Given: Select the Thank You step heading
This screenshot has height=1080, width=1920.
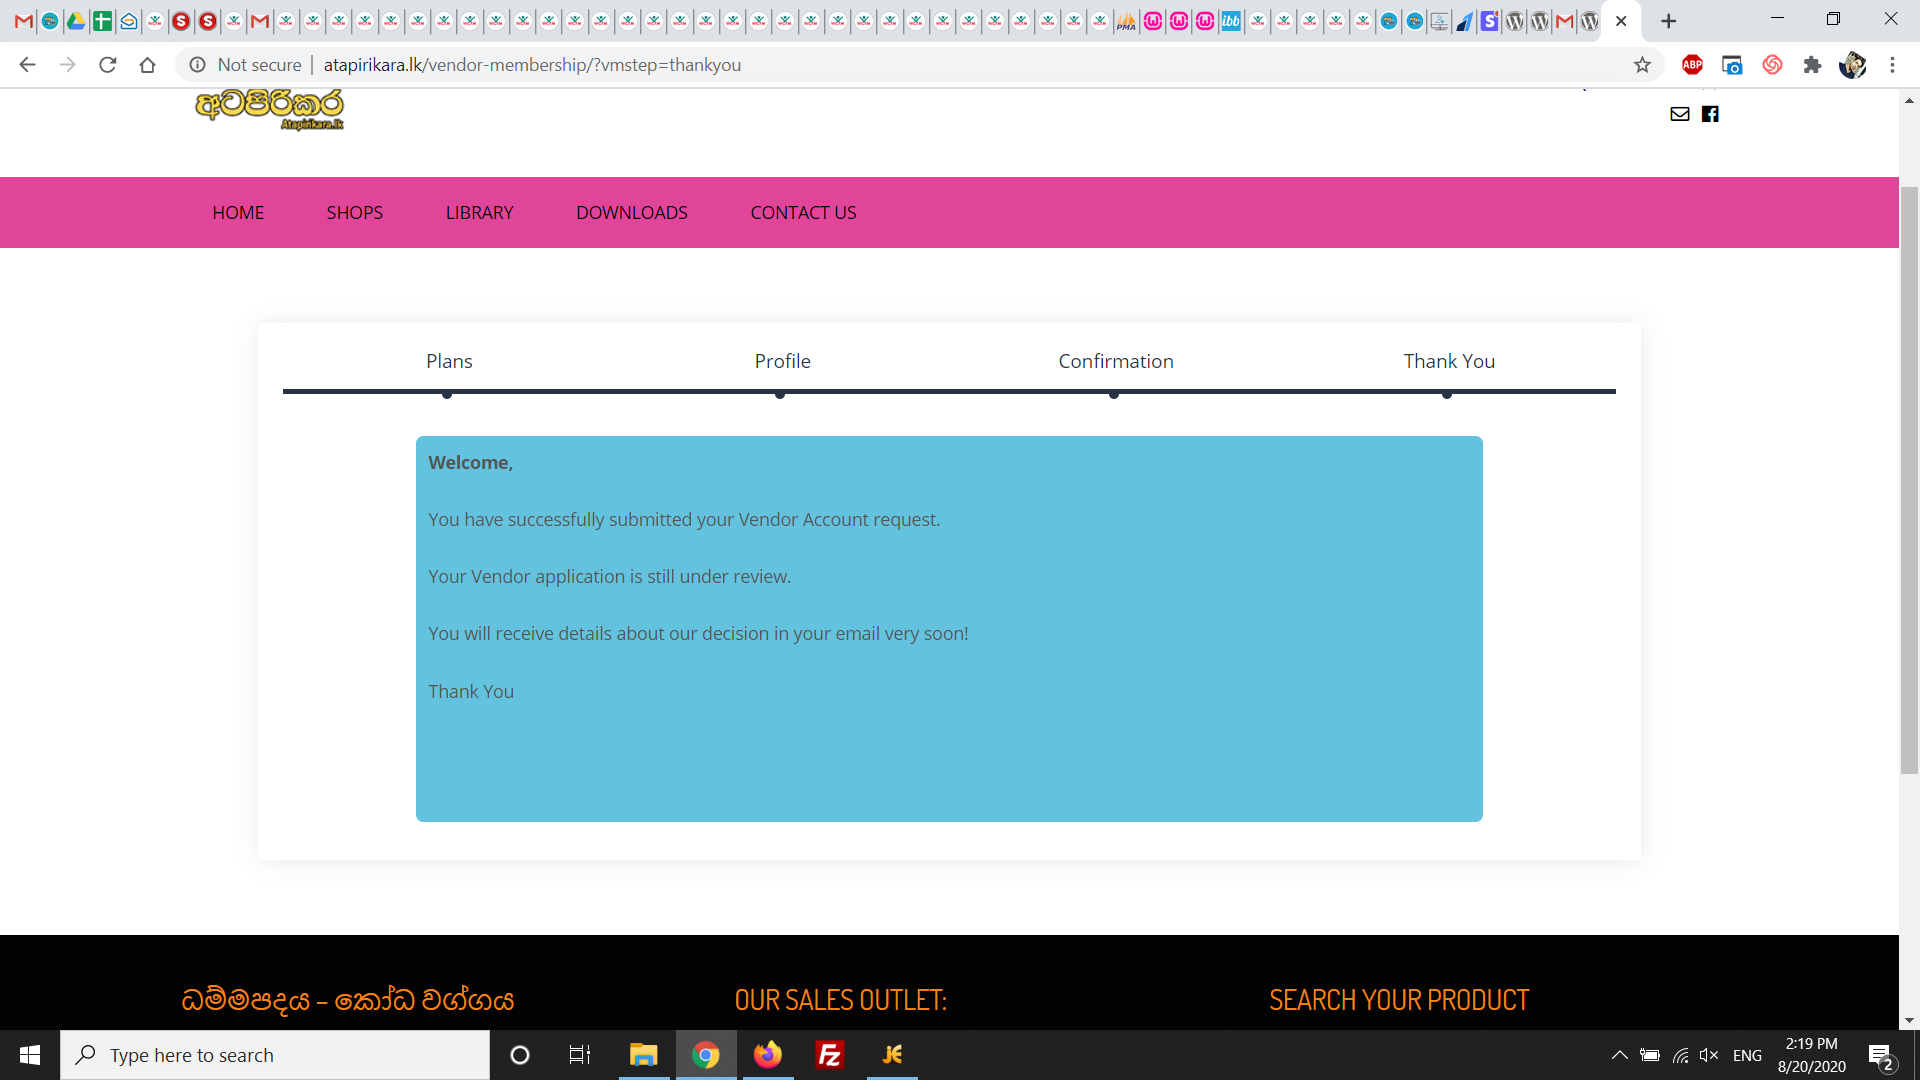Looking at the screenshot, I should point(1449,361).
